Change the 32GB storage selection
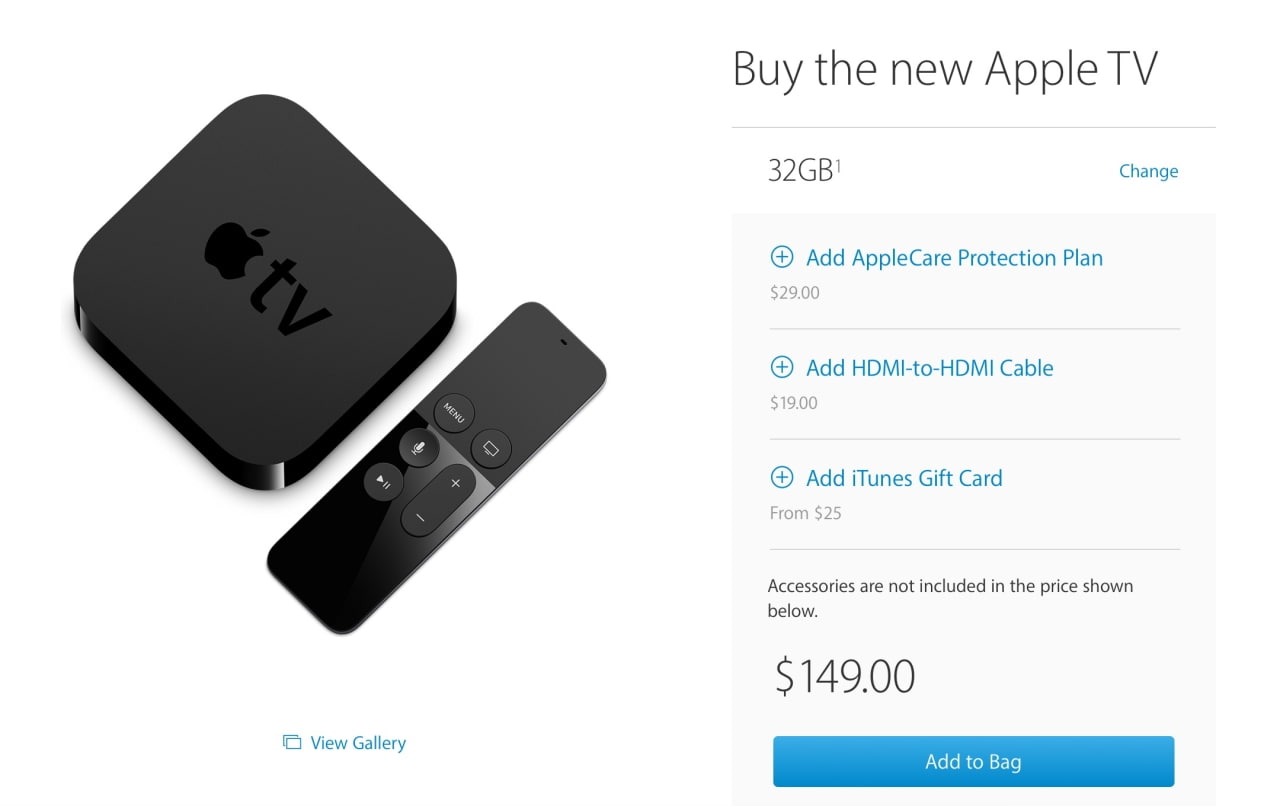 (x=1148, y=171)
